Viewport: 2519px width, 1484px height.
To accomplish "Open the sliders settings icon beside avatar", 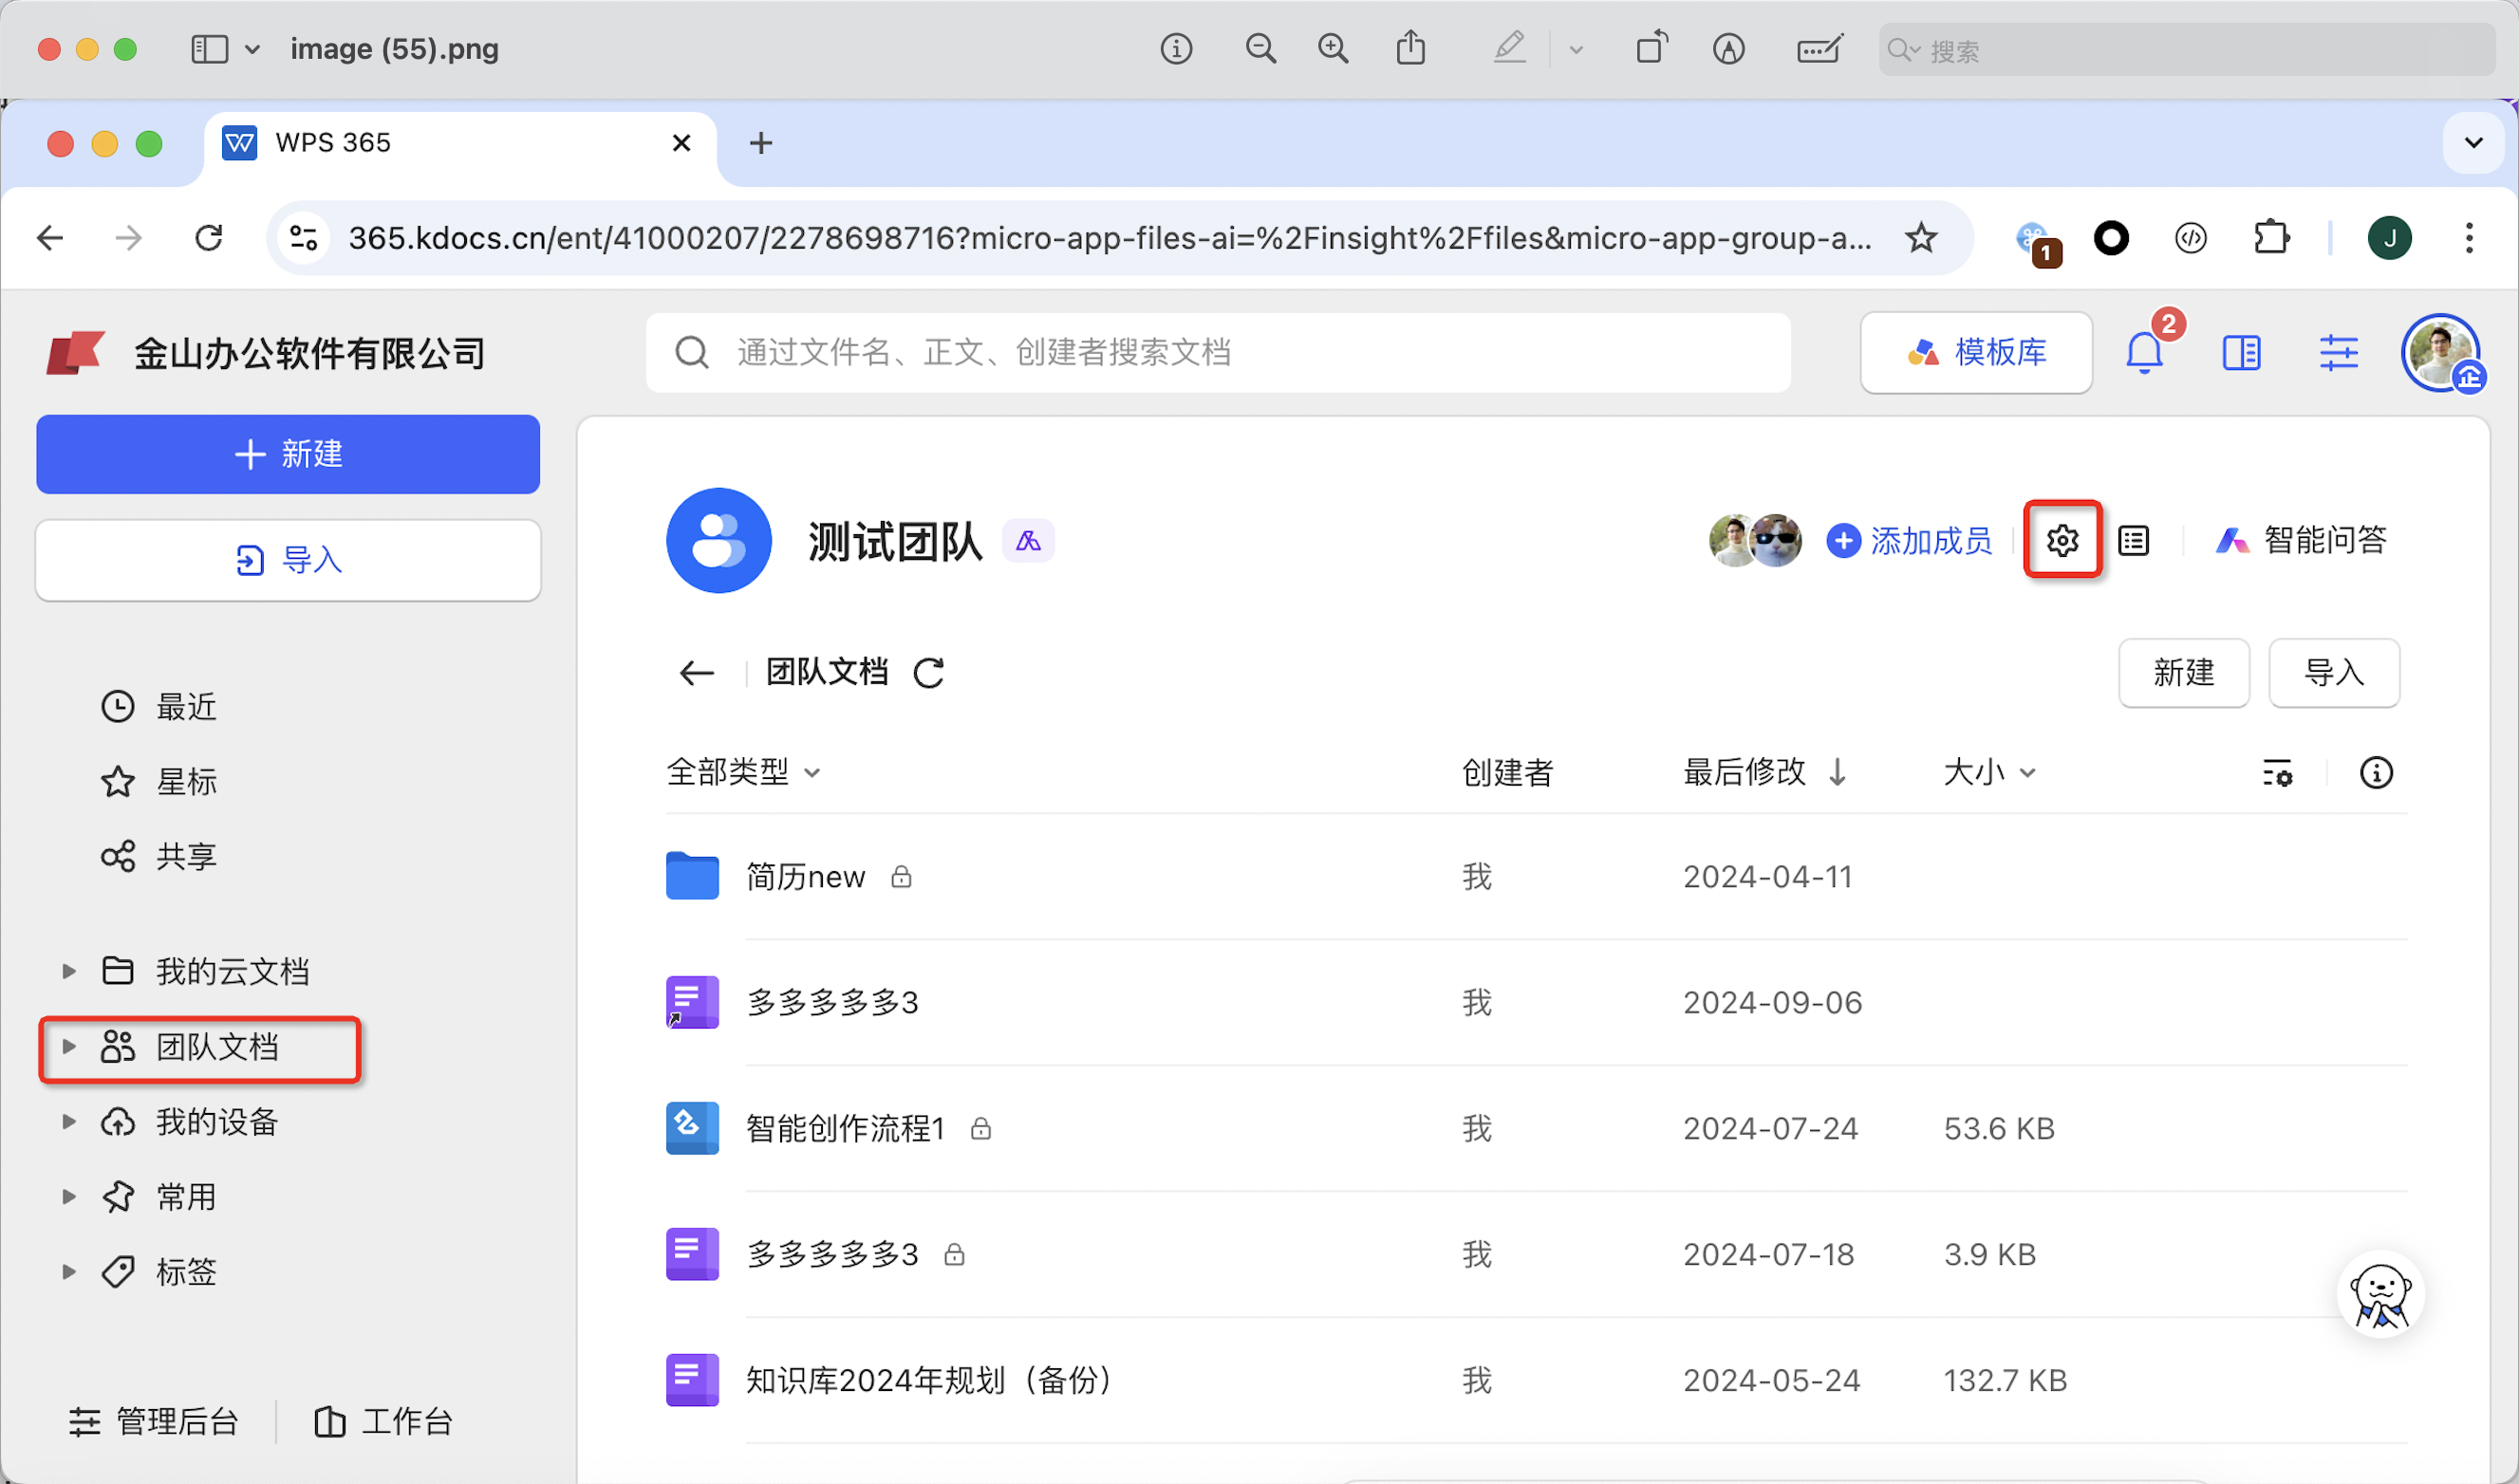I will point(2338,352).
